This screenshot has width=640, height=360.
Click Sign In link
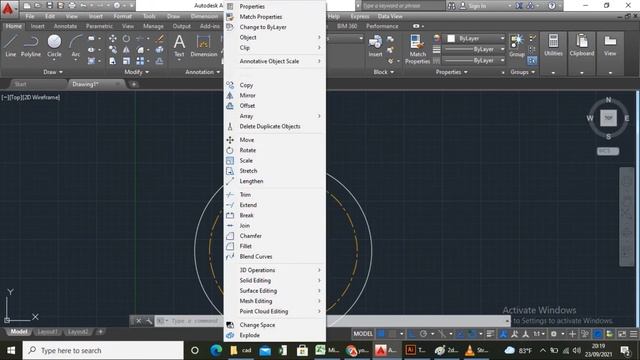point(478,6)
